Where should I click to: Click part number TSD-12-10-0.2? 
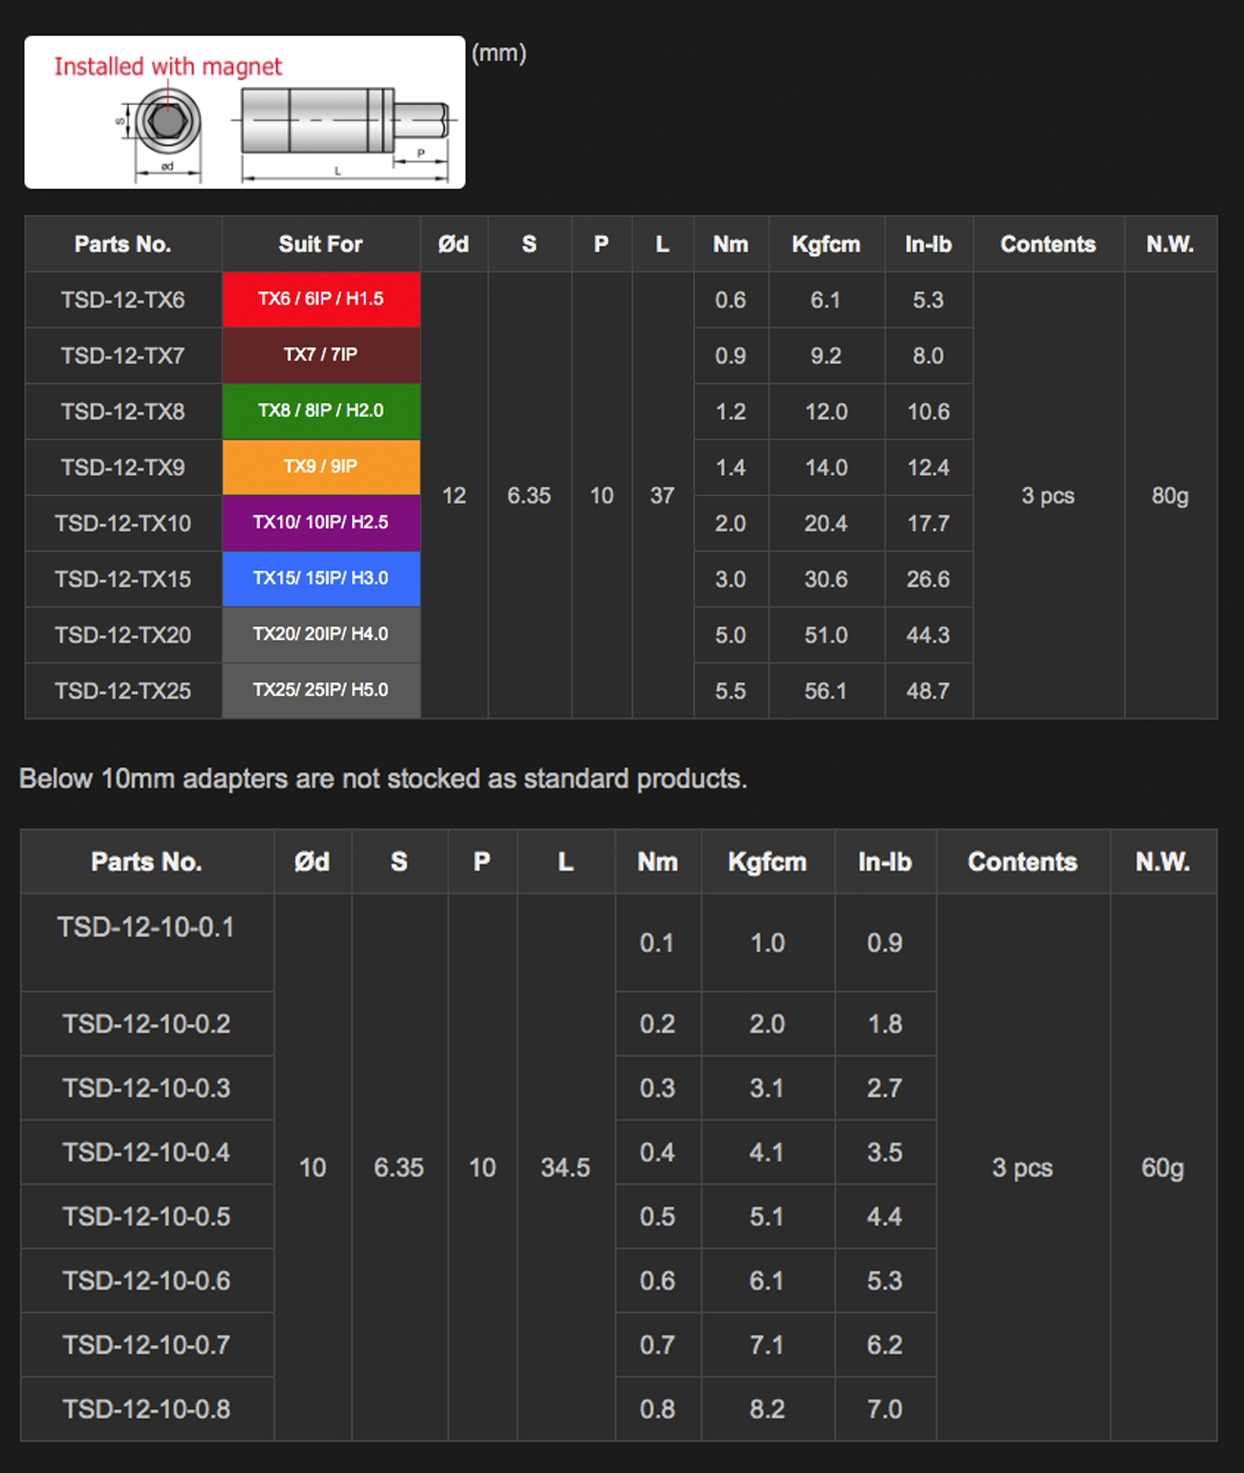click(x=146, y=1024)
